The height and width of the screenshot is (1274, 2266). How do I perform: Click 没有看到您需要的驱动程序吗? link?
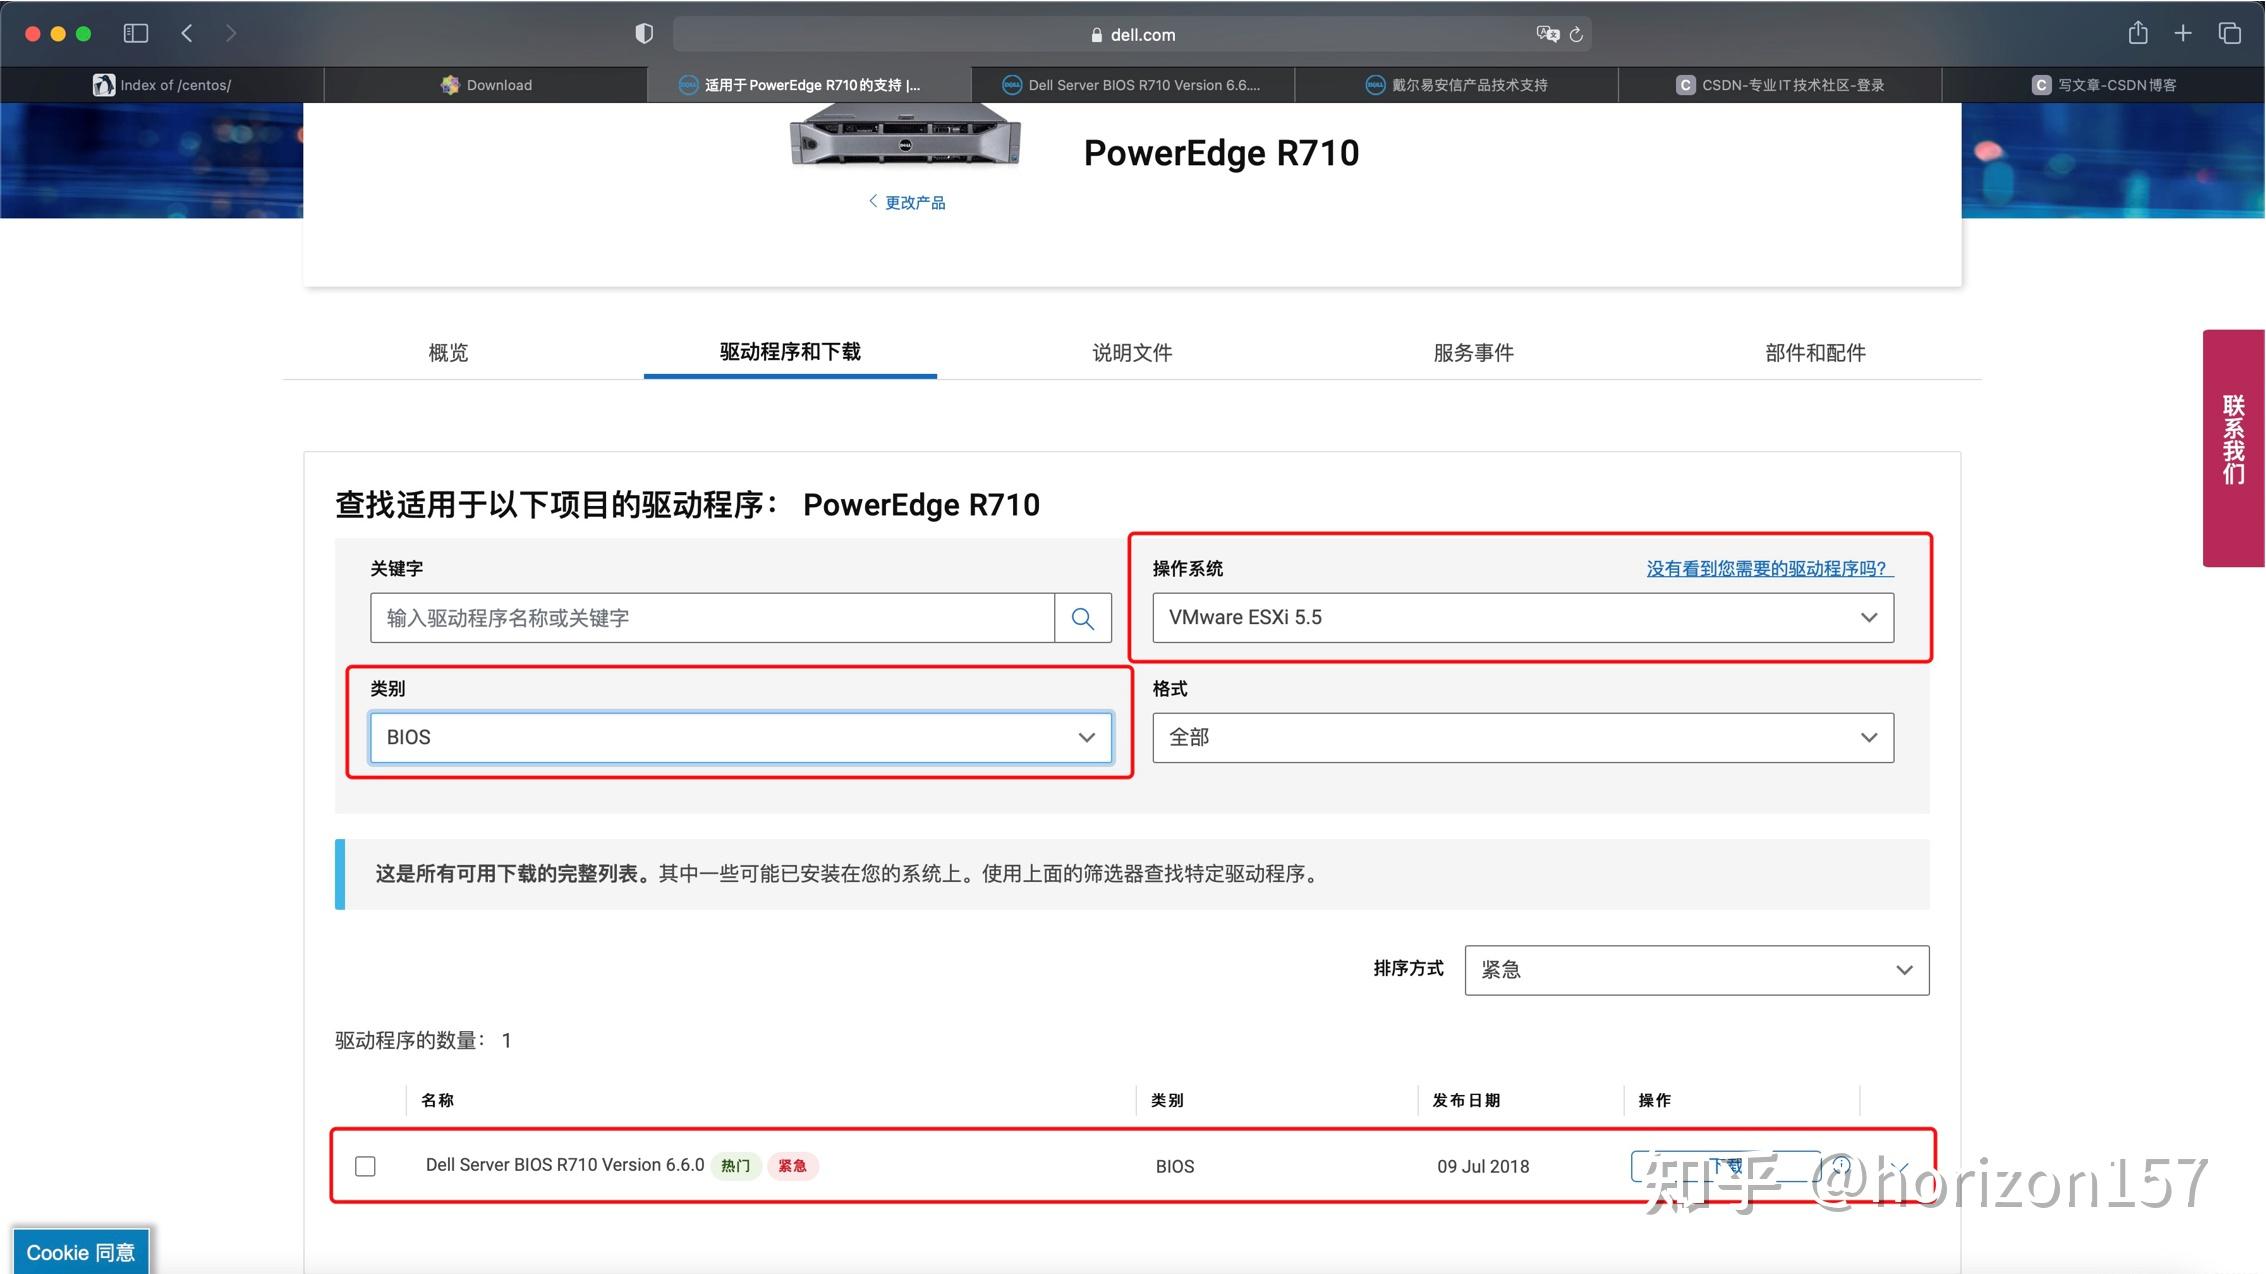coord(1770,568)
